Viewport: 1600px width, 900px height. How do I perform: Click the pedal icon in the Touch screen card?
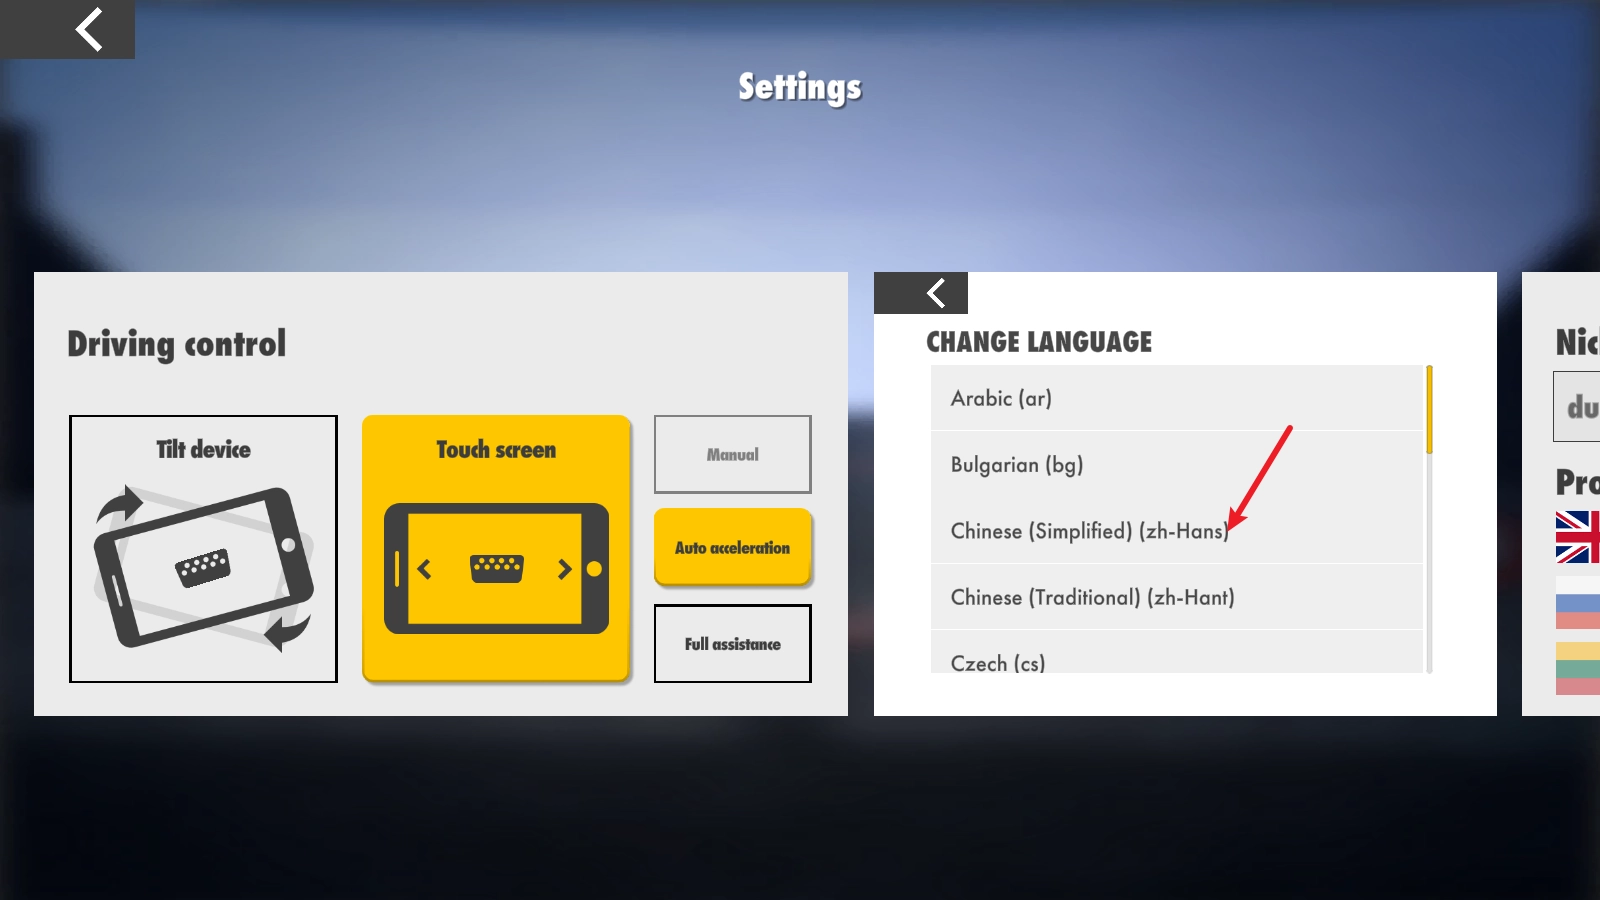[496, 568]
